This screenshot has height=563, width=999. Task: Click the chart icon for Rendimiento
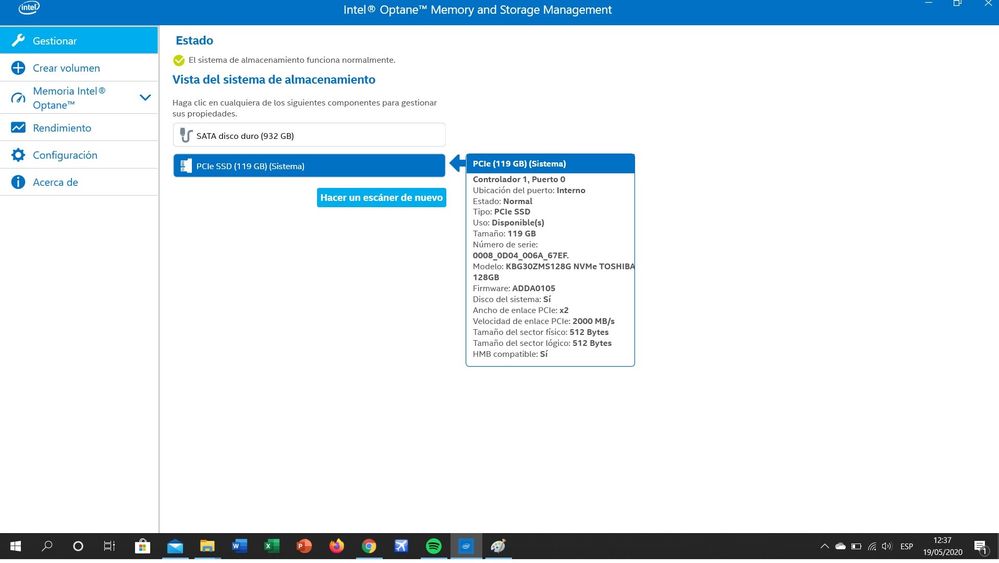click(18, 127)
